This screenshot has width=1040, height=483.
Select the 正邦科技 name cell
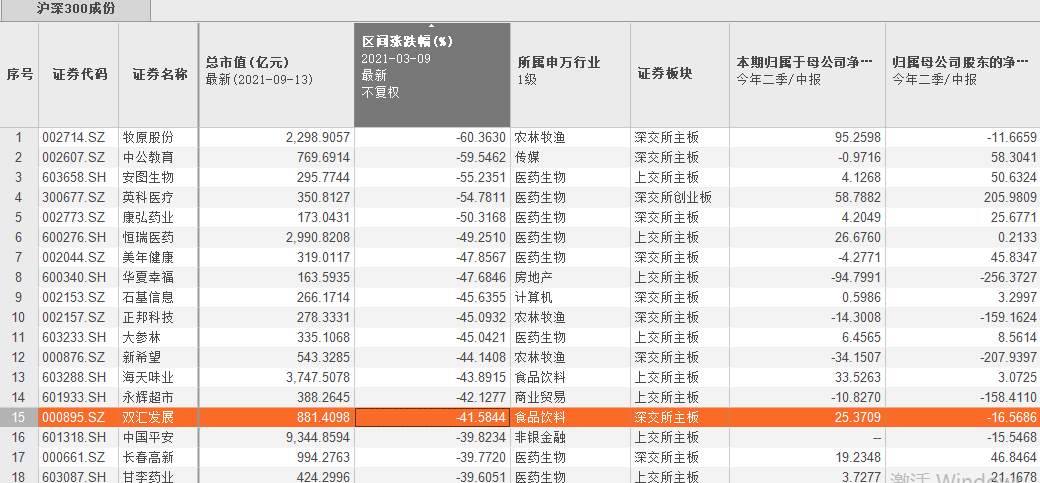pyautogui.click(x=159, y=317)
